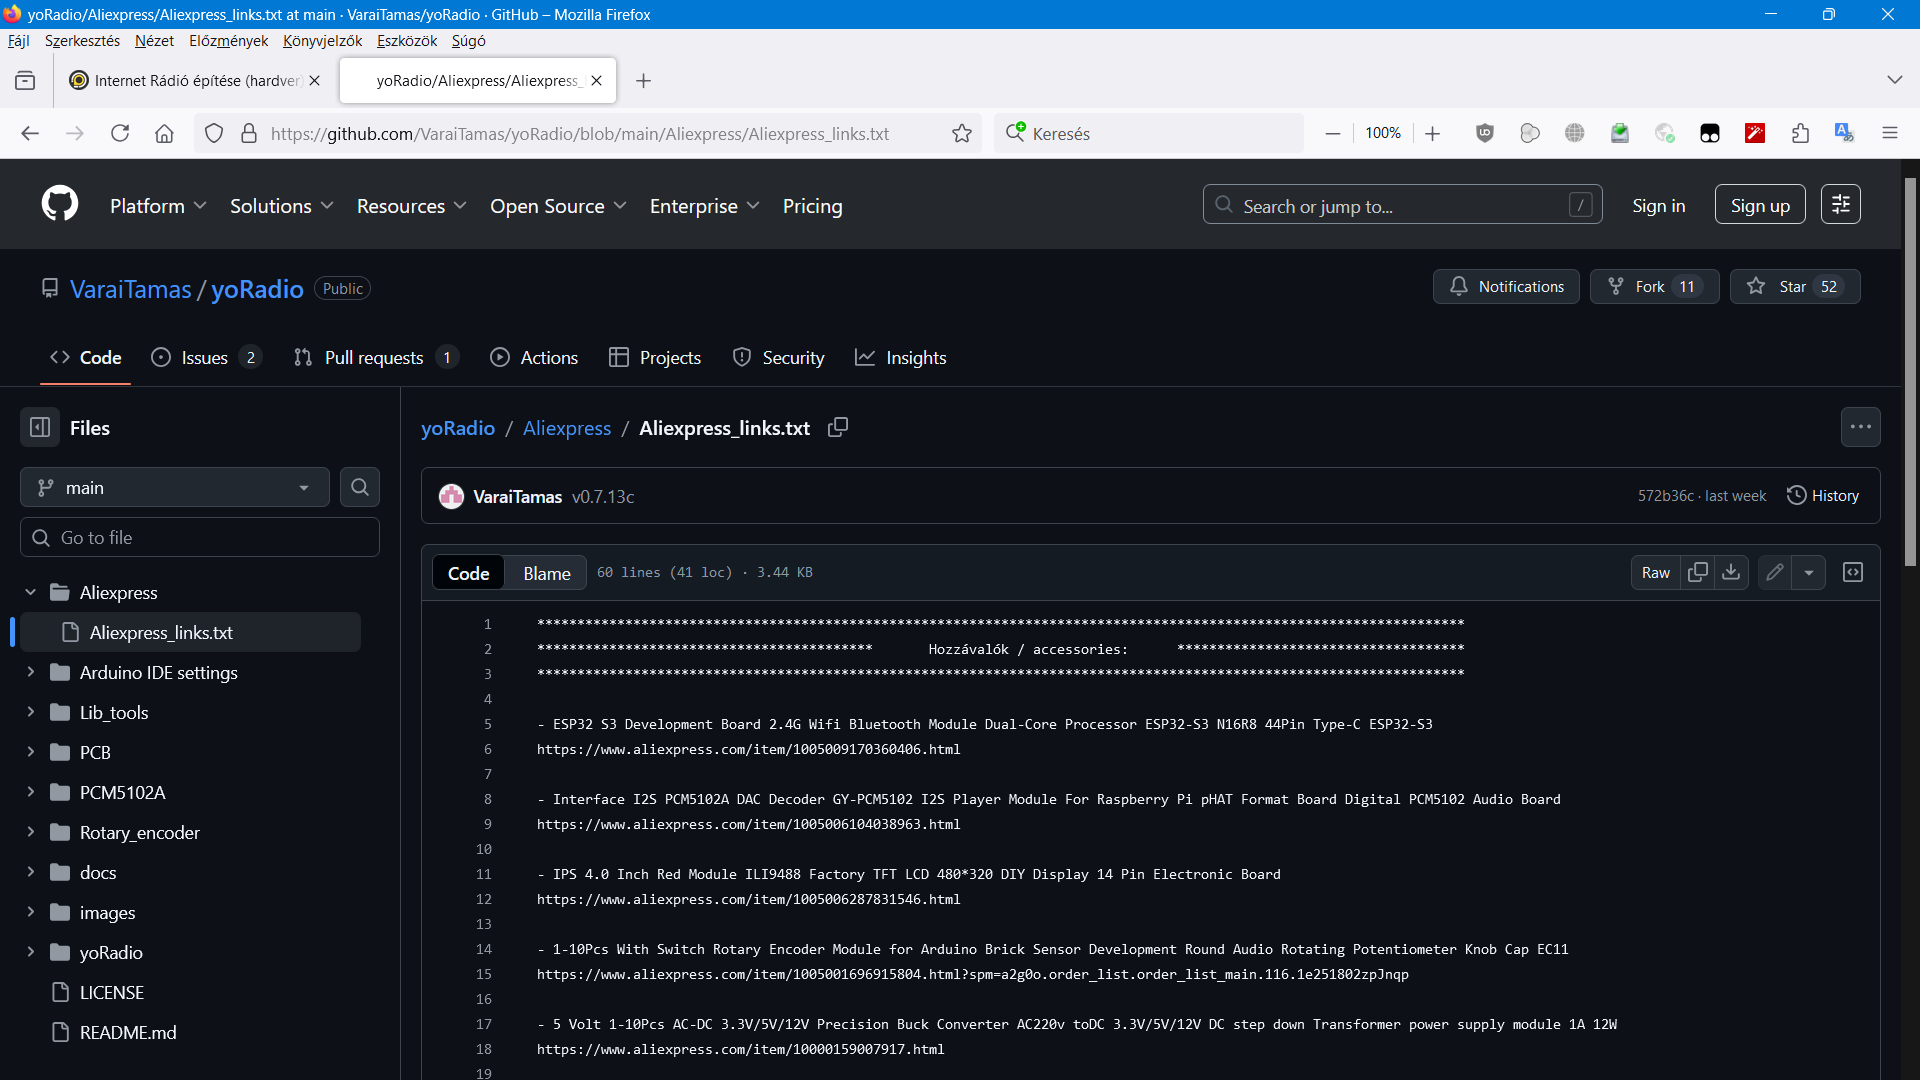Open the more file actions menu
The height and width of the screenshot is (1080, 1920).
1860,427
